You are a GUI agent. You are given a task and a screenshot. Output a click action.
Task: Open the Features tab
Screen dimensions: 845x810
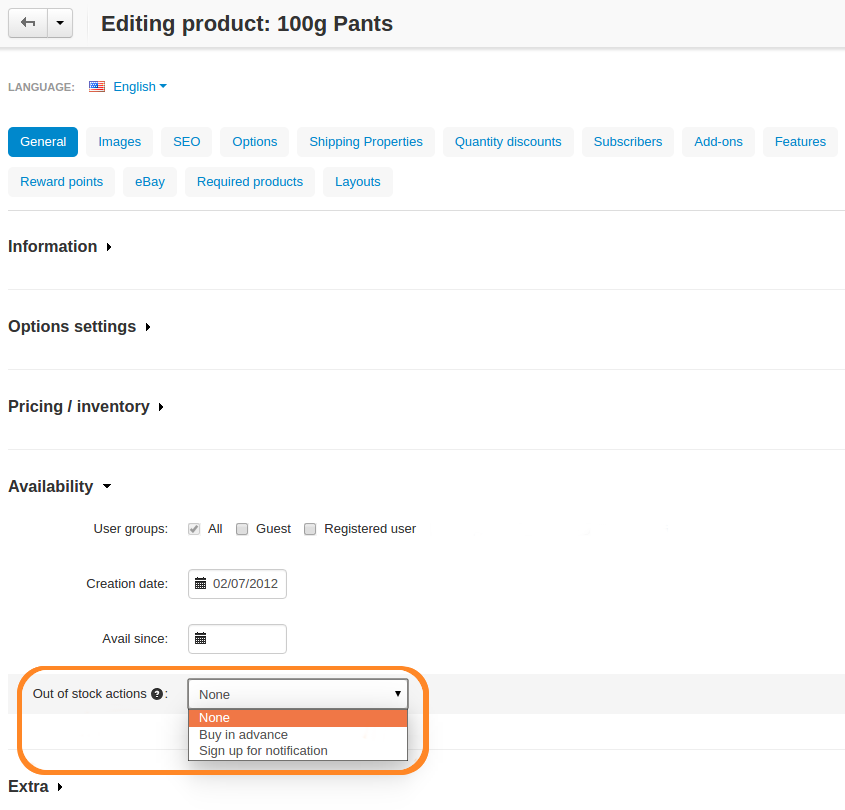(800, 142)
